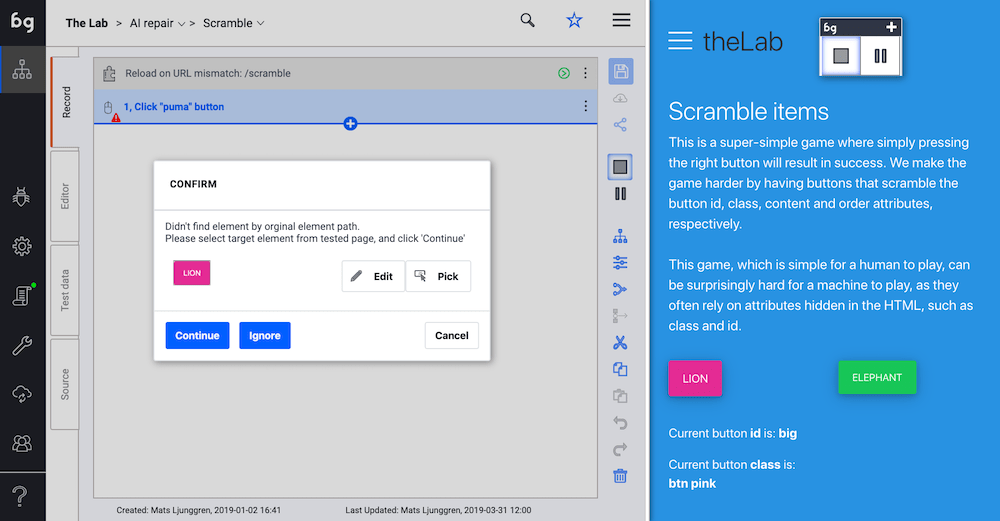Click the cloud download icon
Image resolution: width=1000 pixels, height=521 pixels.
620,98
